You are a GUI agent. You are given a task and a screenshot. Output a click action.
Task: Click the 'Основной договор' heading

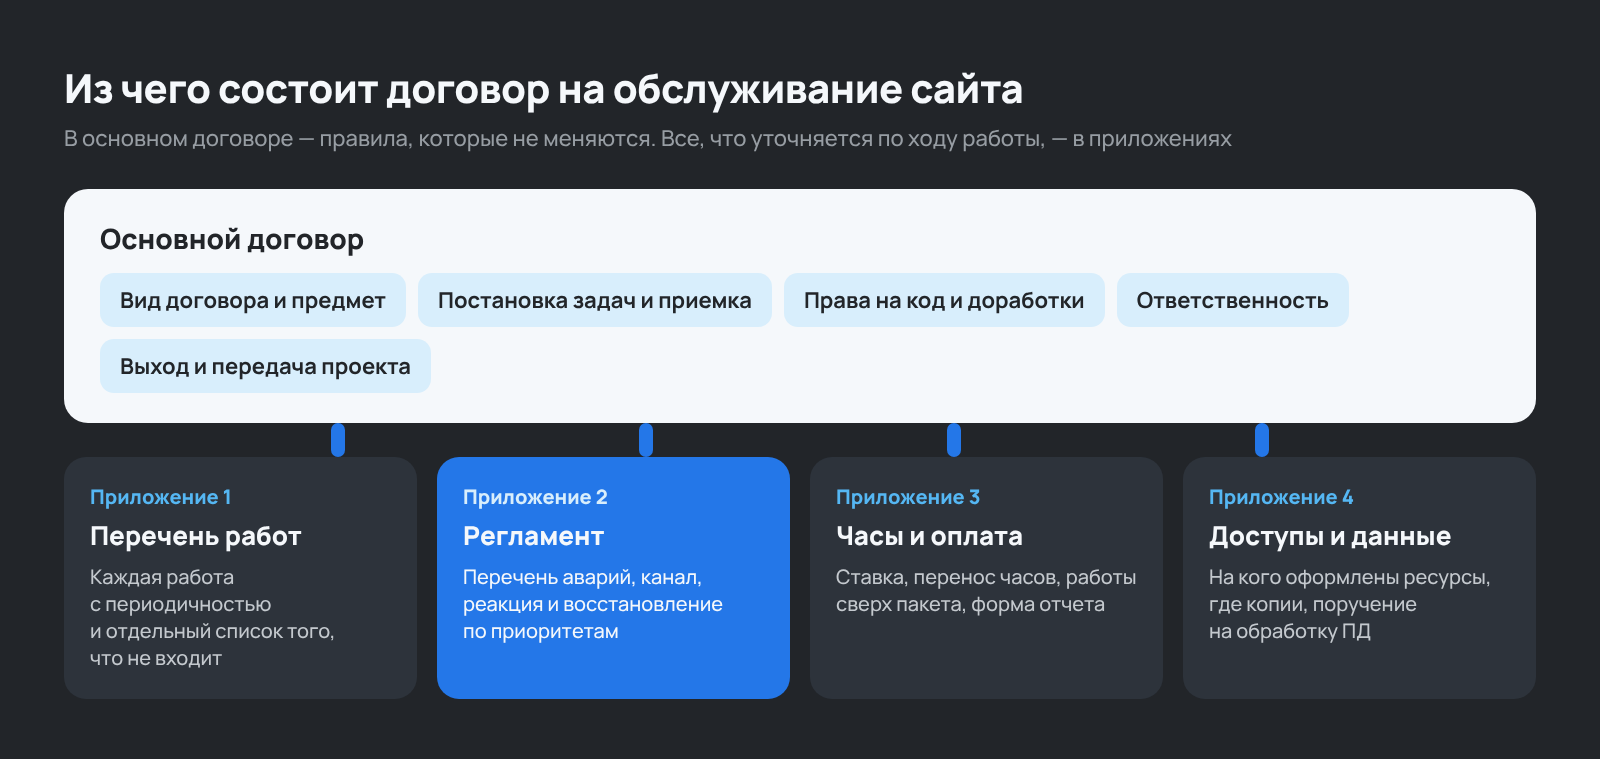232,240
